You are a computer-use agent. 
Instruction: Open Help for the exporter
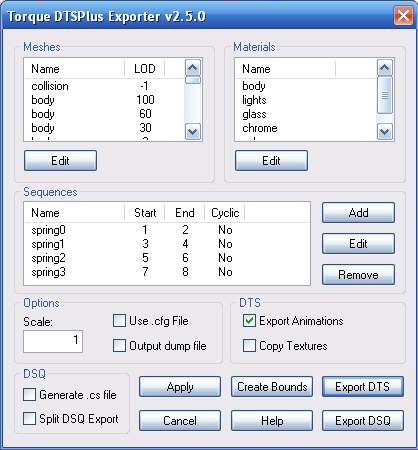click(272, 421)
